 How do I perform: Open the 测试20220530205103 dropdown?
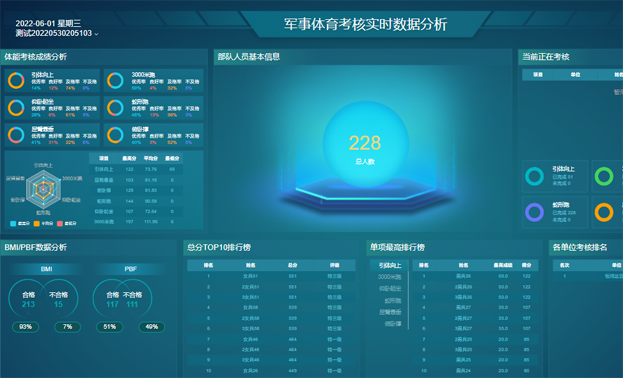point(56,33)
